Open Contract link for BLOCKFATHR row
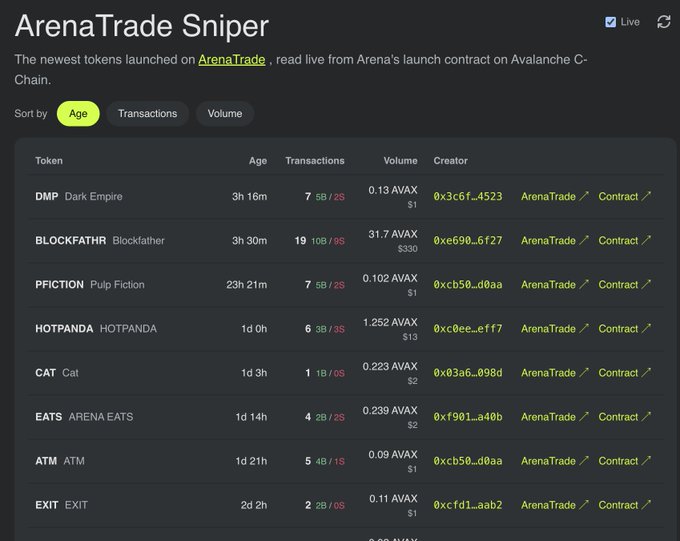Screen dimensions: 680x541 pyautogui.click(x=624, y=241)
